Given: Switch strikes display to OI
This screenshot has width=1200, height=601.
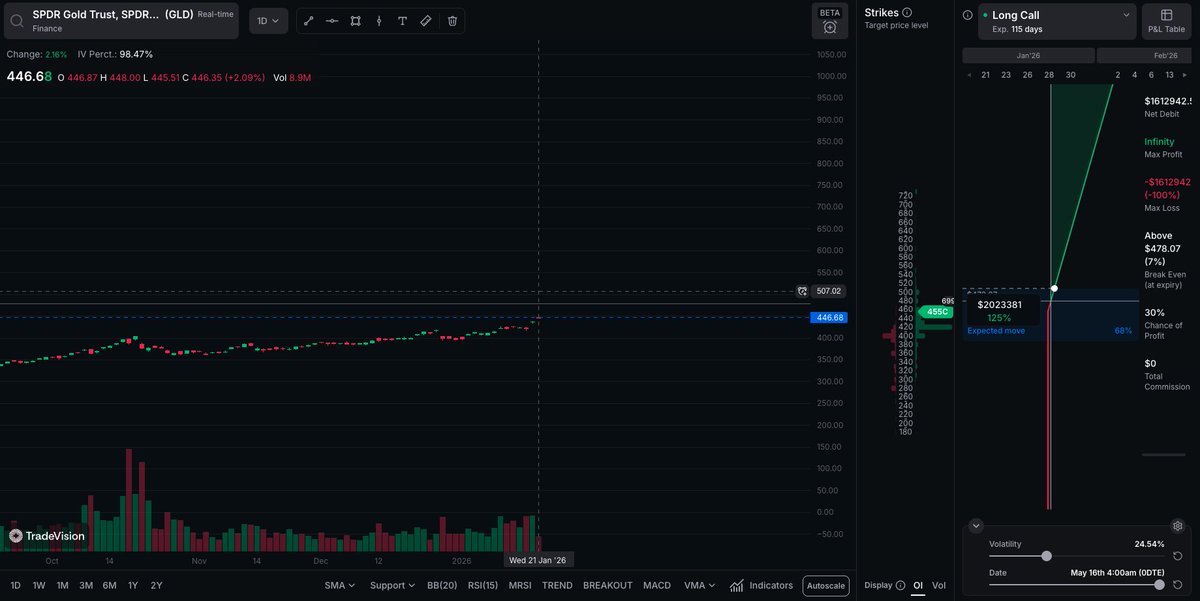Looking at the screenshot, I should (x=918, y=586).
